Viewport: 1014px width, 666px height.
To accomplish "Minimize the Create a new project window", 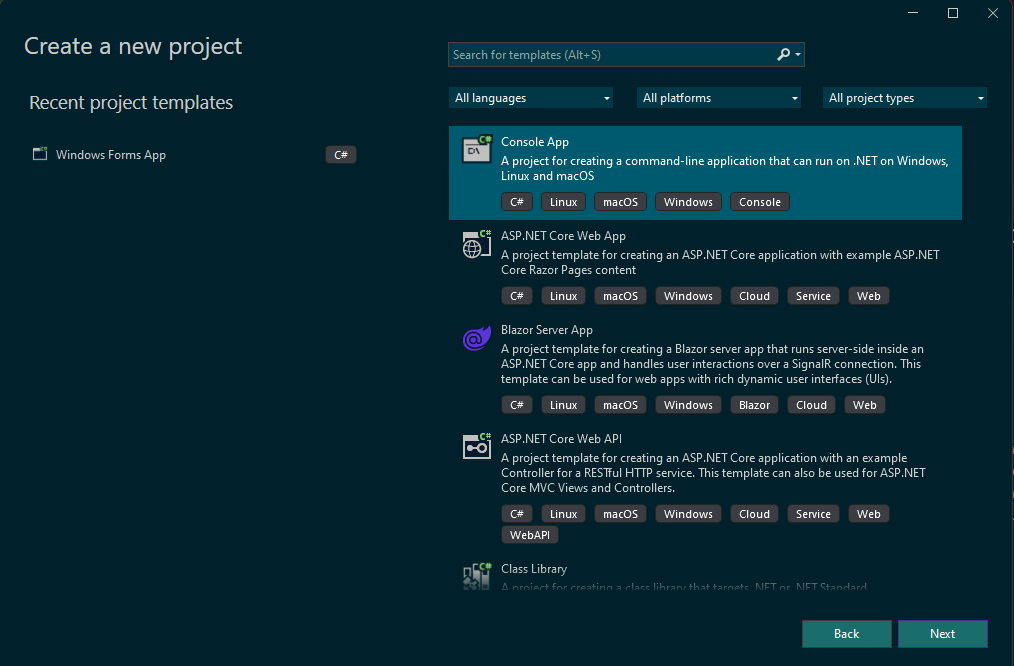I will (x=913, y=13).
